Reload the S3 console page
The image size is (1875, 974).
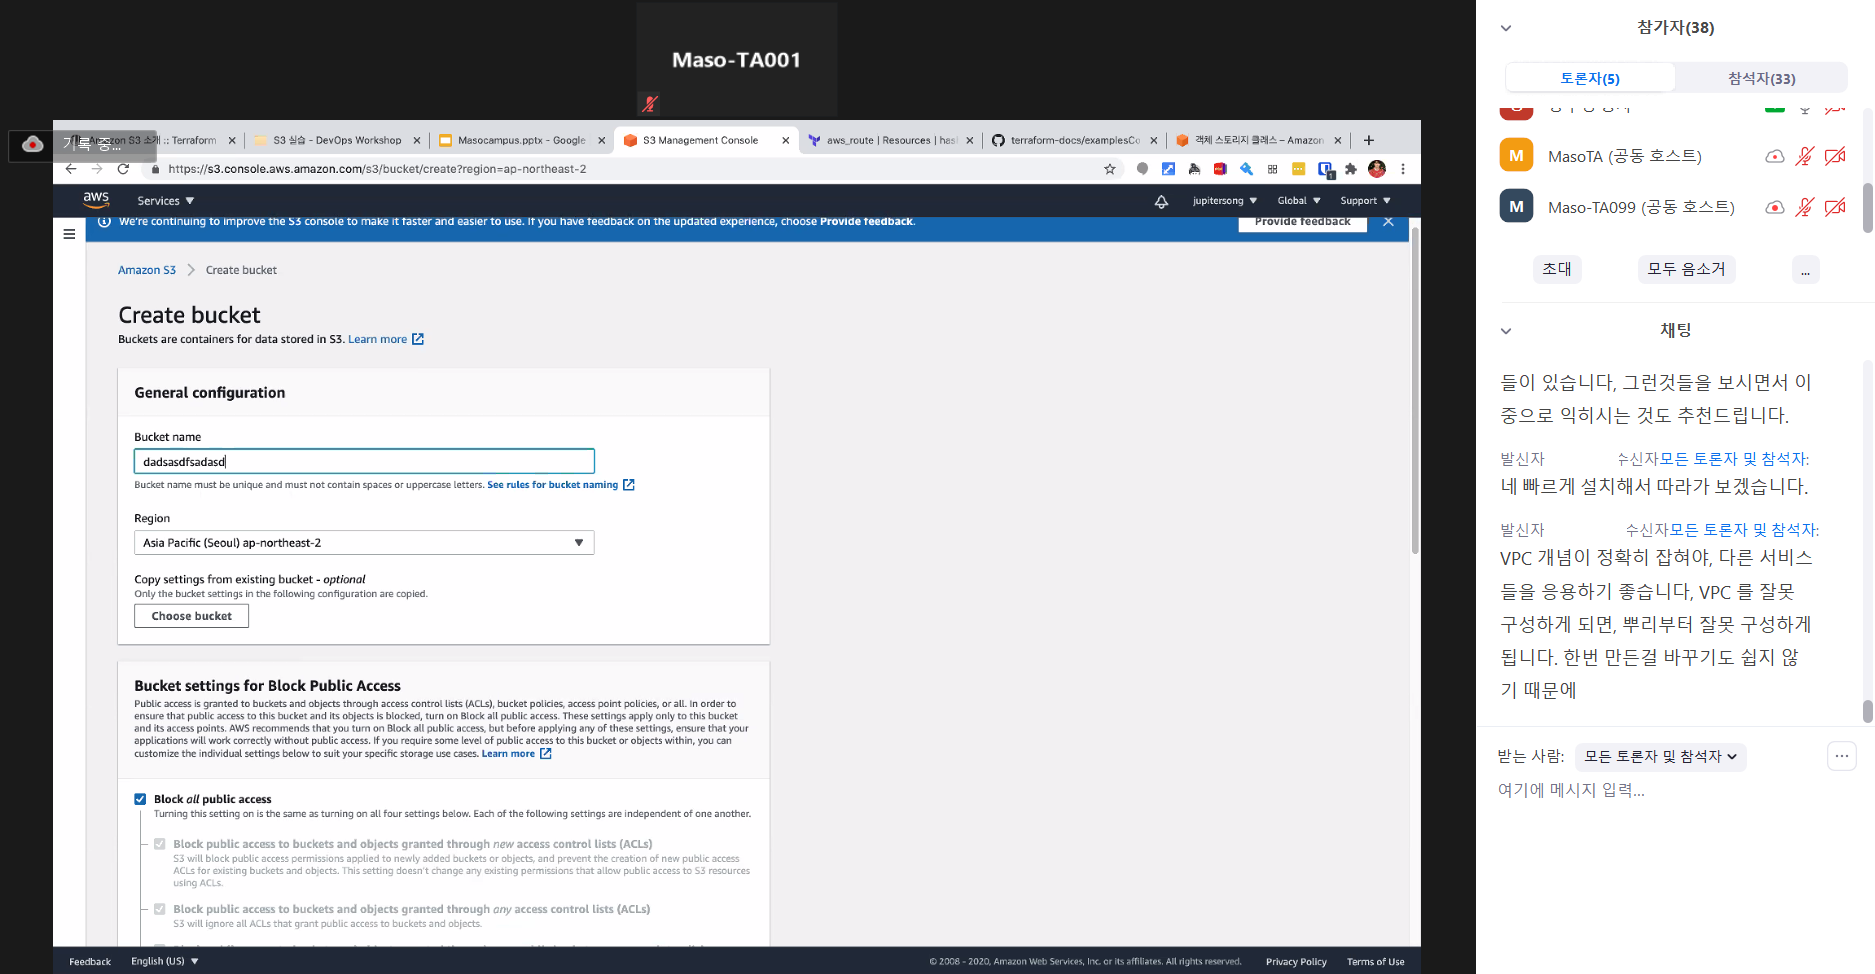coord(123,169)
